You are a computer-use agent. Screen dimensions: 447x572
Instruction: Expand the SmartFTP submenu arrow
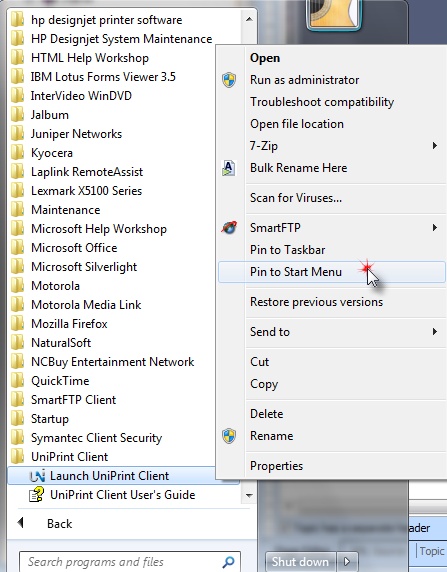coord(435,228)
